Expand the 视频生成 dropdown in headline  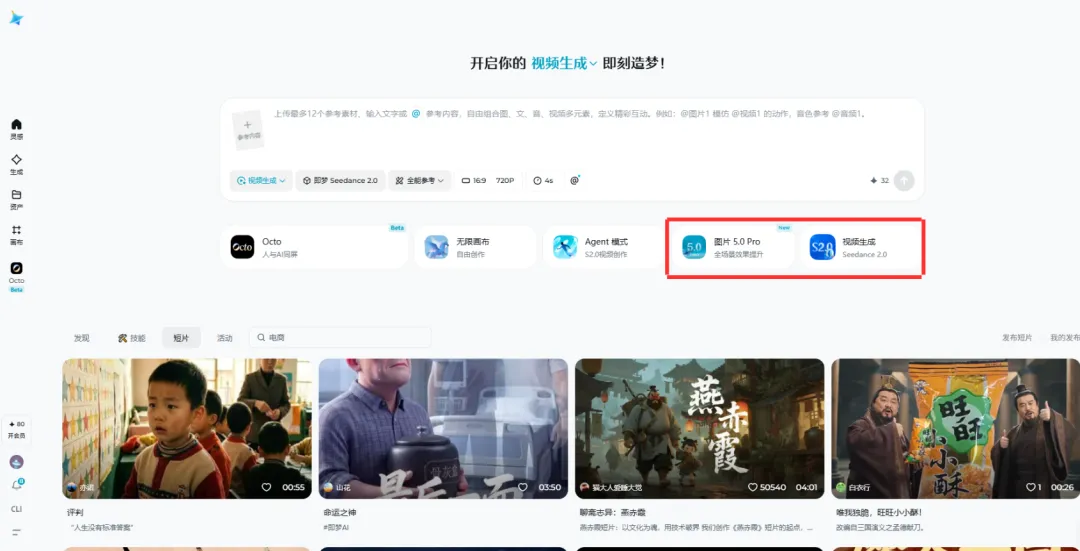coord(563,63)
